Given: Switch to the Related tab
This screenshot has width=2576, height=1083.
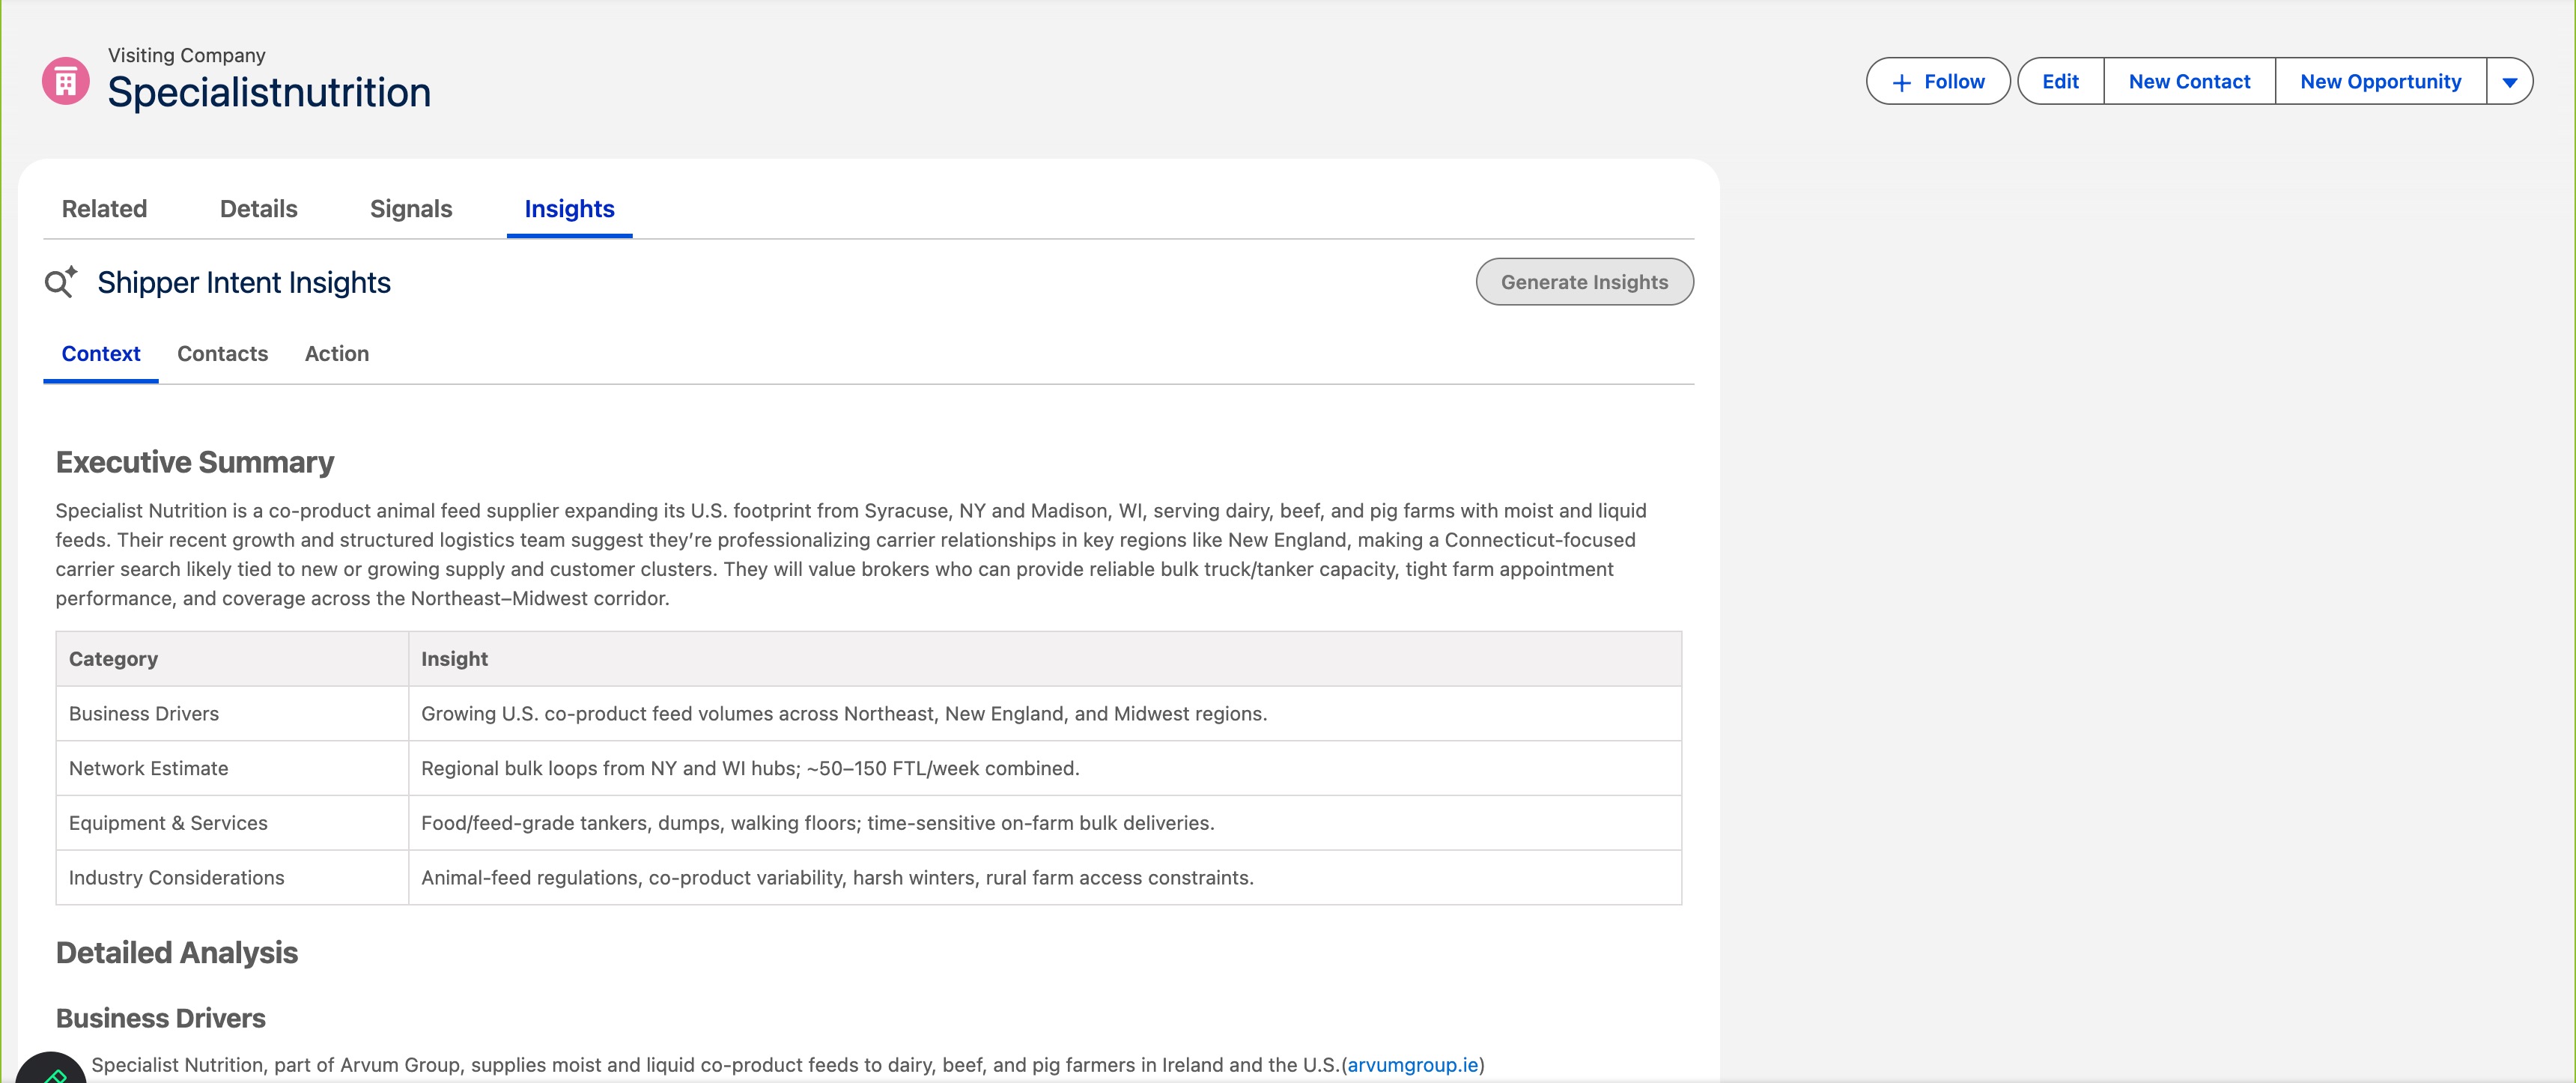Looking at the screenshot, I should [104, 209].
